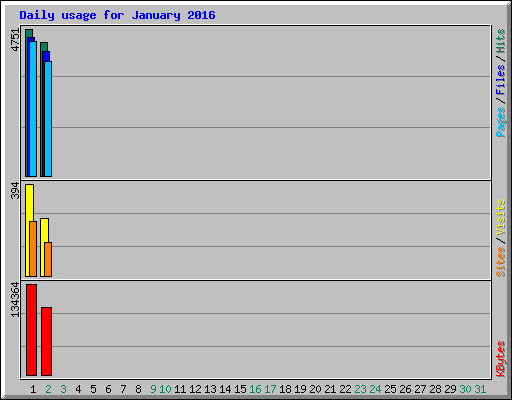
Task: Click day label '6' on x-axis
Action: click(x=108, y=389)
